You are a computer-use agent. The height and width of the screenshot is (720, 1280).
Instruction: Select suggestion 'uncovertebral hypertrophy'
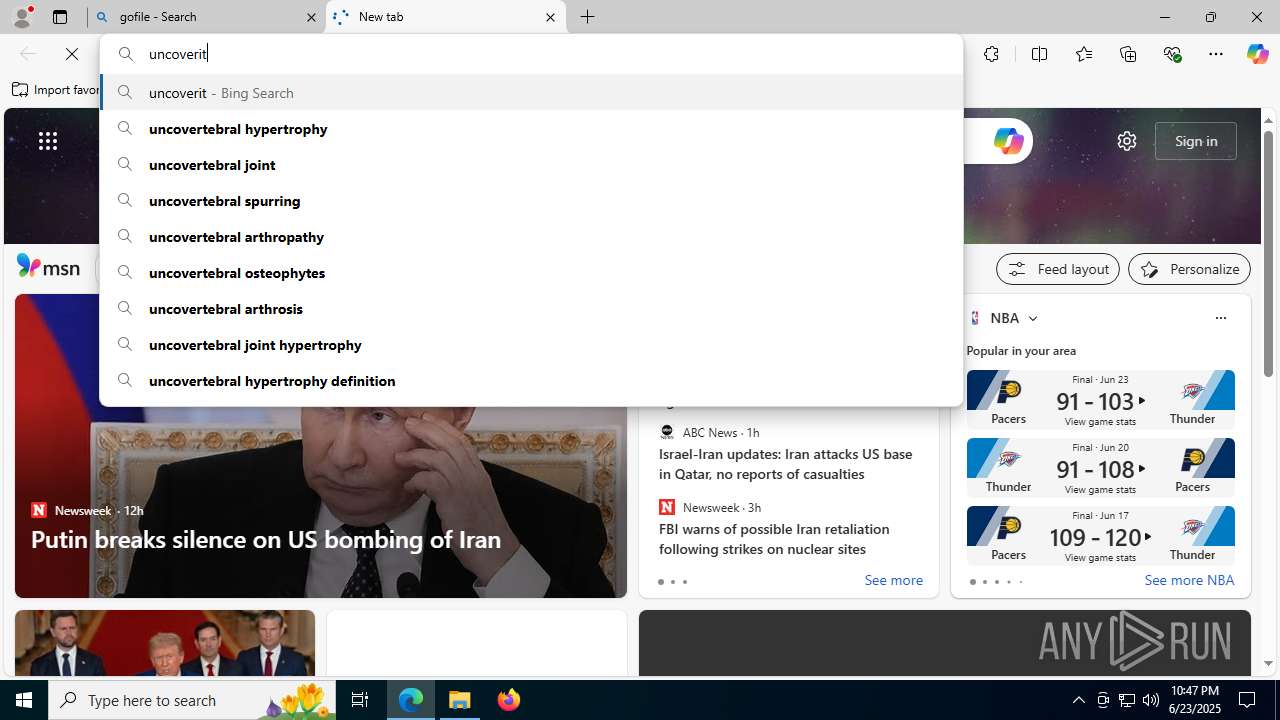pos(531,128)
